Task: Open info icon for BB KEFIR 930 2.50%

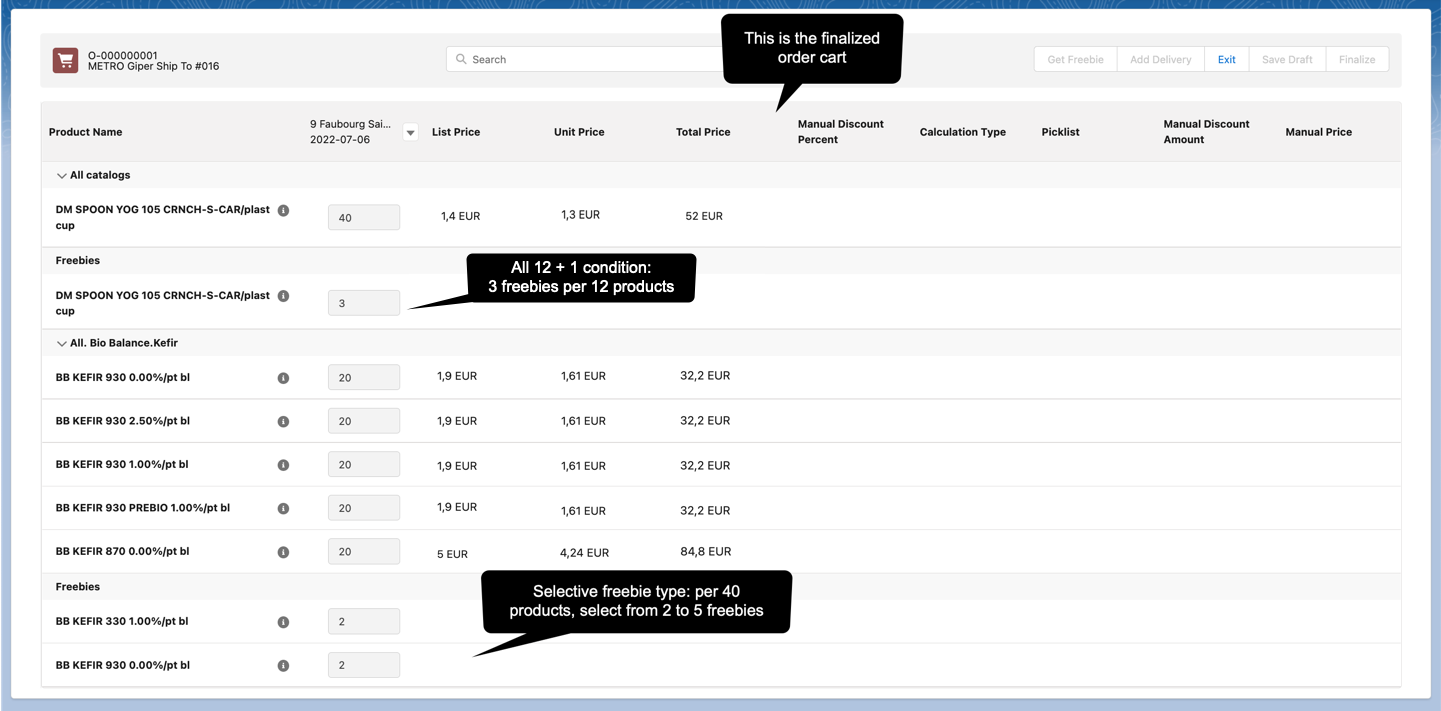Action: [x=283, y=422]
